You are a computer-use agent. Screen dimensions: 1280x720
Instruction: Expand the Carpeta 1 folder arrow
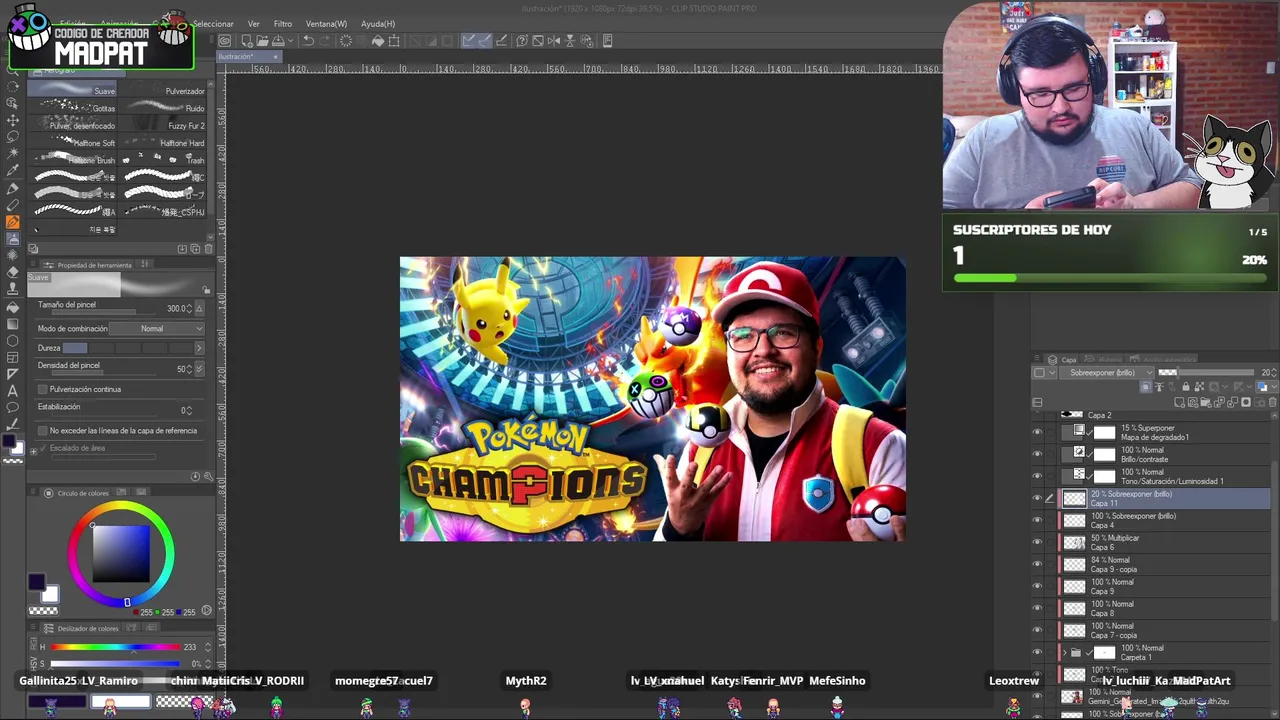[1063, 652]
